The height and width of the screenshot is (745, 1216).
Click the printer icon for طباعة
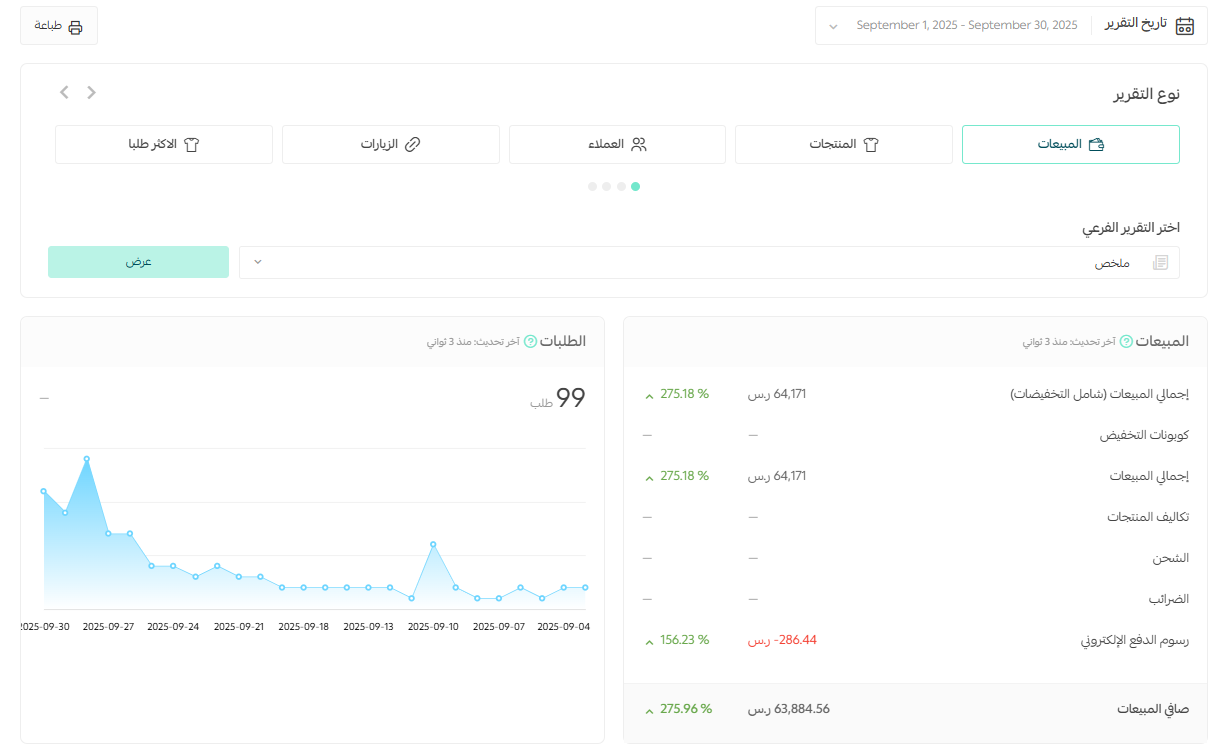(x=75, y=27)
